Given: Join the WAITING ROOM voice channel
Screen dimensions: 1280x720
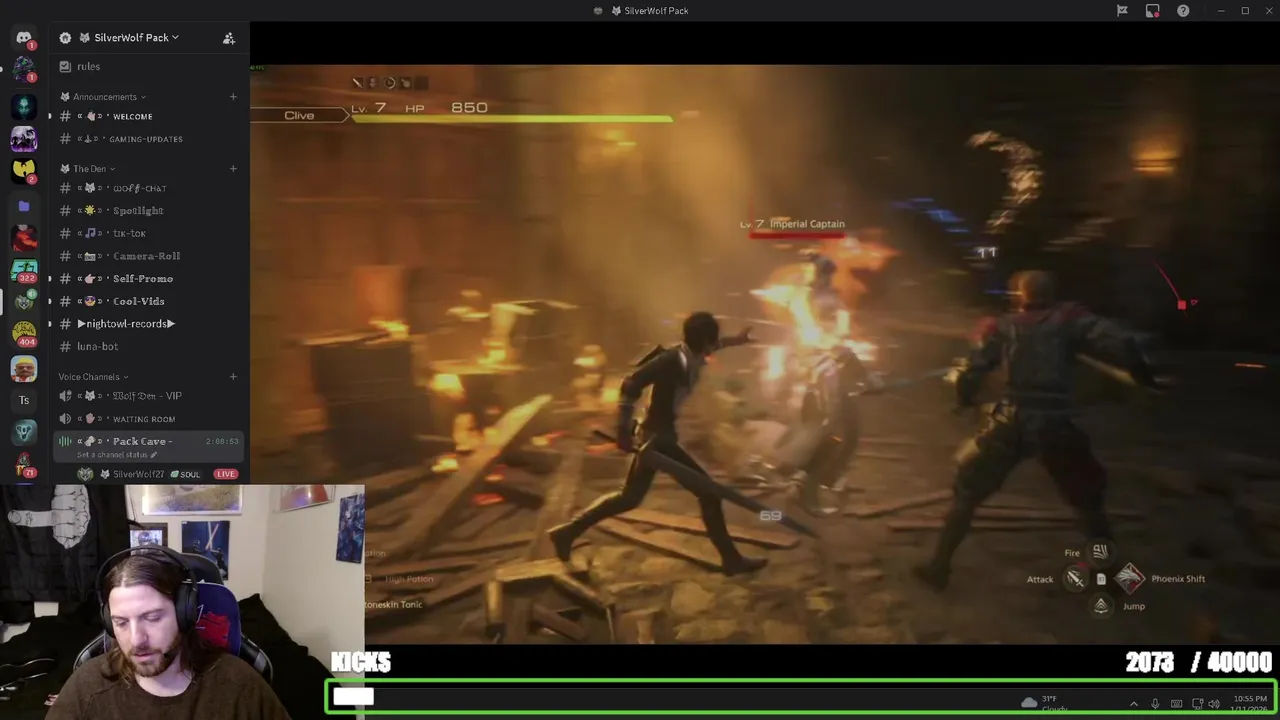Looking at the screenshot, I should tap(147, 419).
